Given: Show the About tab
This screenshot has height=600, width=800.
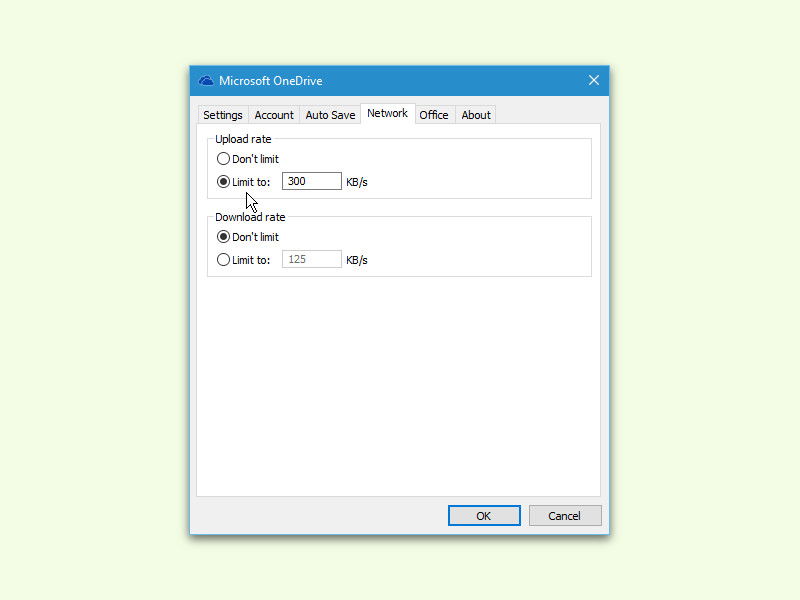Looking at the screenshot, I should coord(476,115).
